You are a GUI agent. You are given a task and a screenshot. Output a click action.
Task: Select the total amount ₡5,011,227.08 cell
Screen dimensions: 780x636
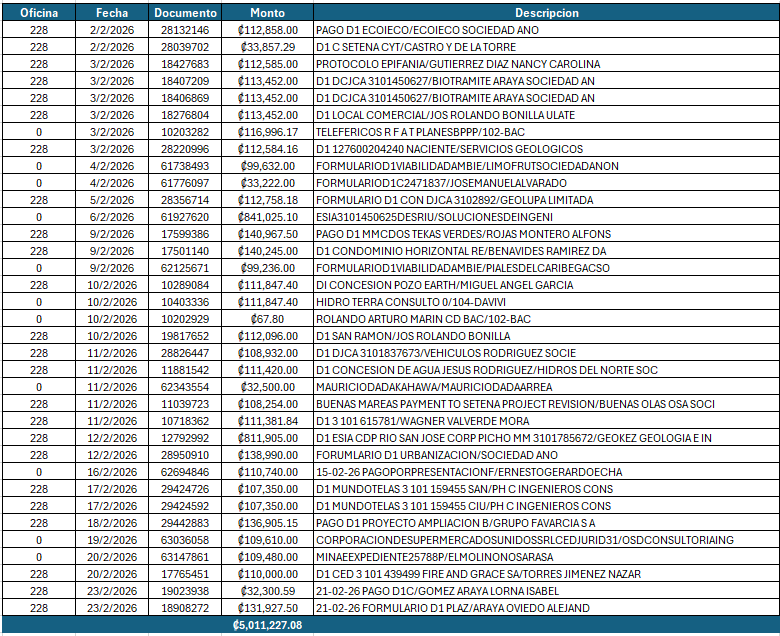(x=266, y=625)
